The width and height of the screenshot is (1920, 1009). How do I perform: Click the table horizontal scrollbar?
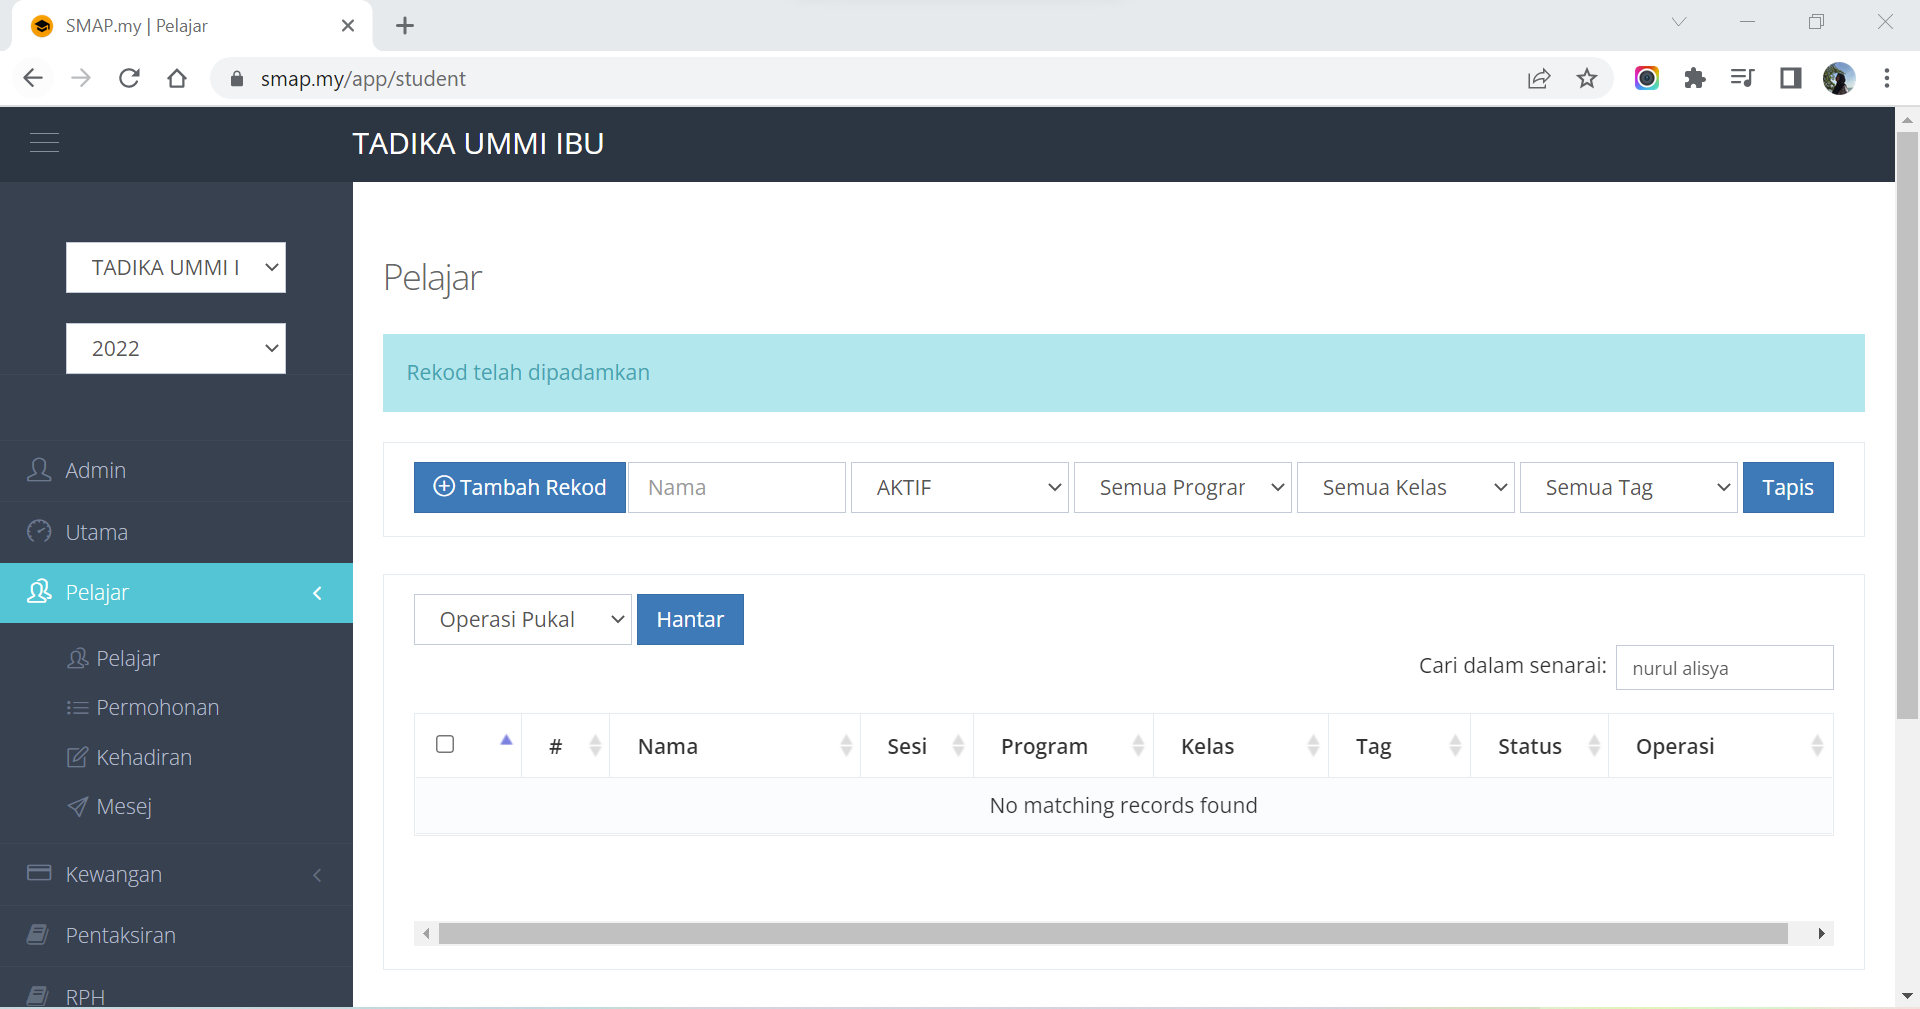pyautogui.click(x=1112, y=934)
